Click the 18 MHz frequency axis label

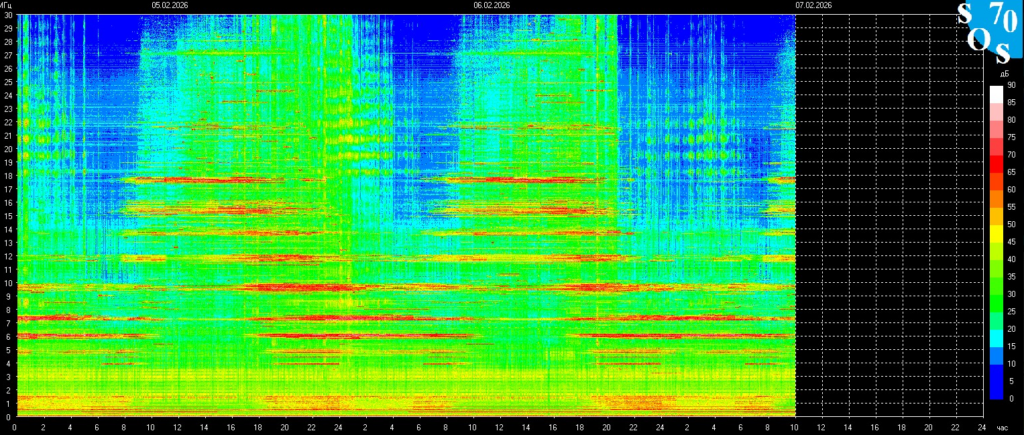tap(7, 176)
